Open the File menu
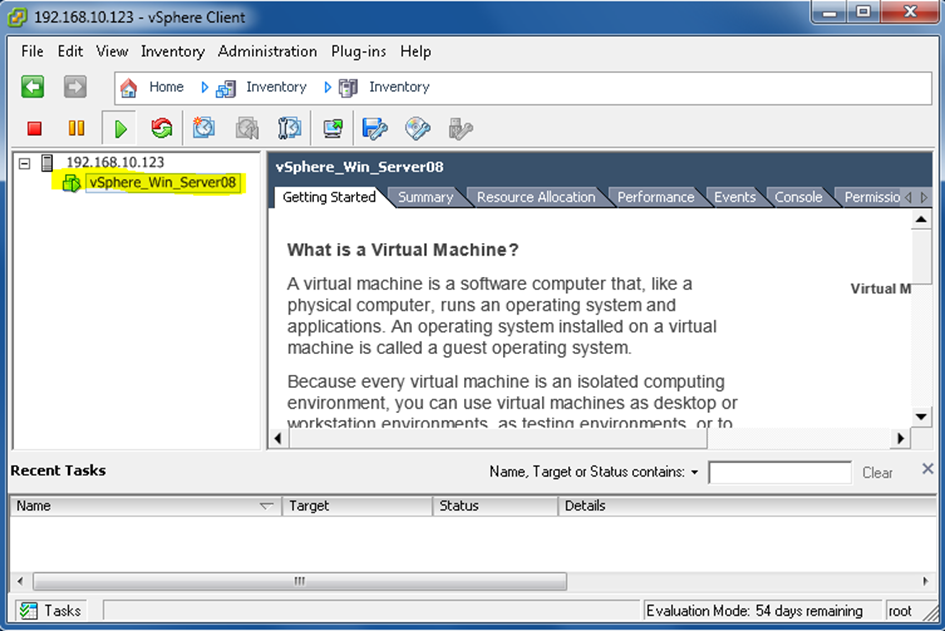 click(32, 52)
